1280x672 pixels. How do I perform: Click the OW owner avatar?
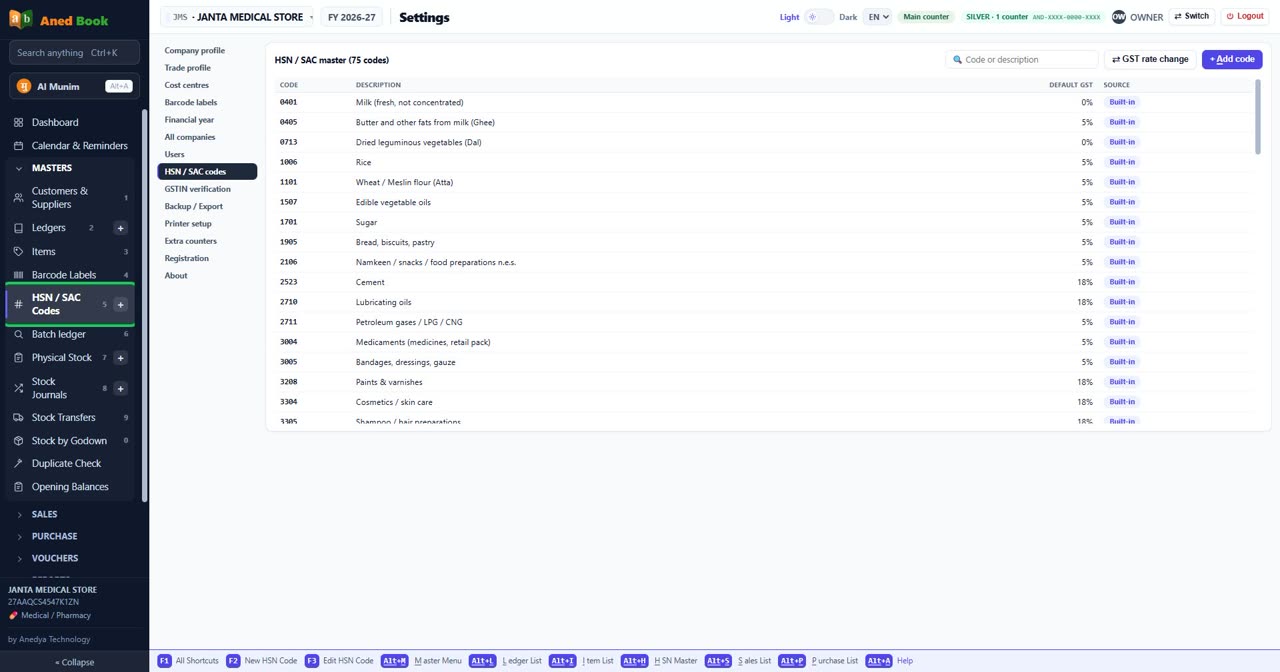click(x=1119, y=17)
